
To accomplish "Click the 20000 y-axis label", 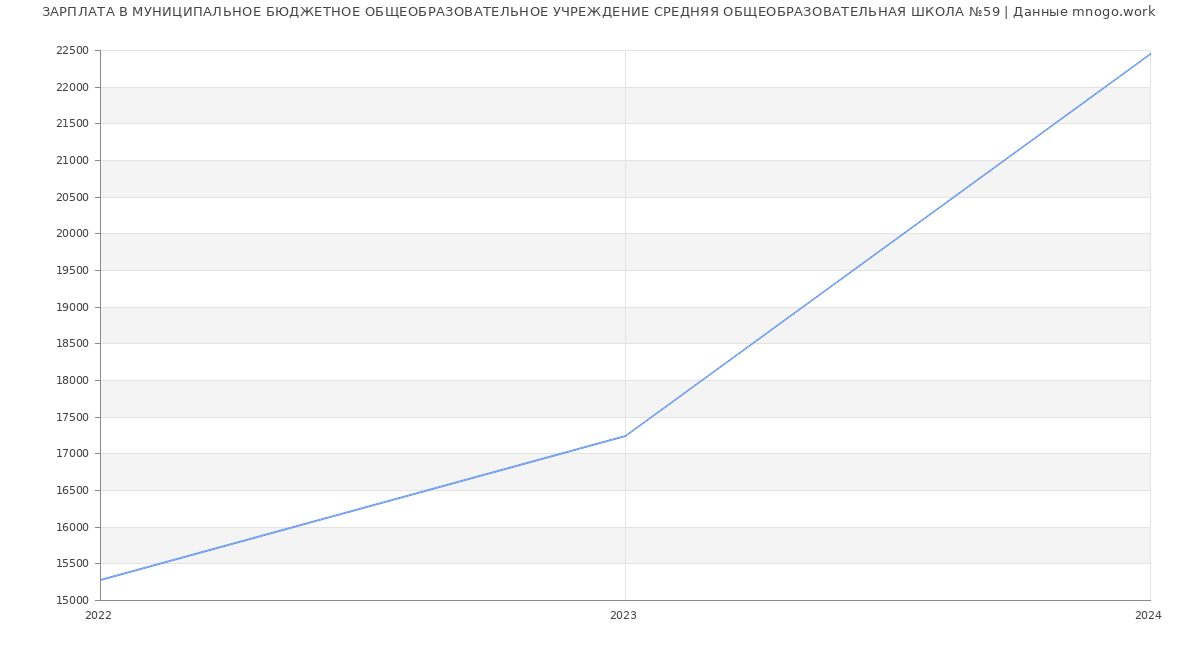I will click(72, 234).
